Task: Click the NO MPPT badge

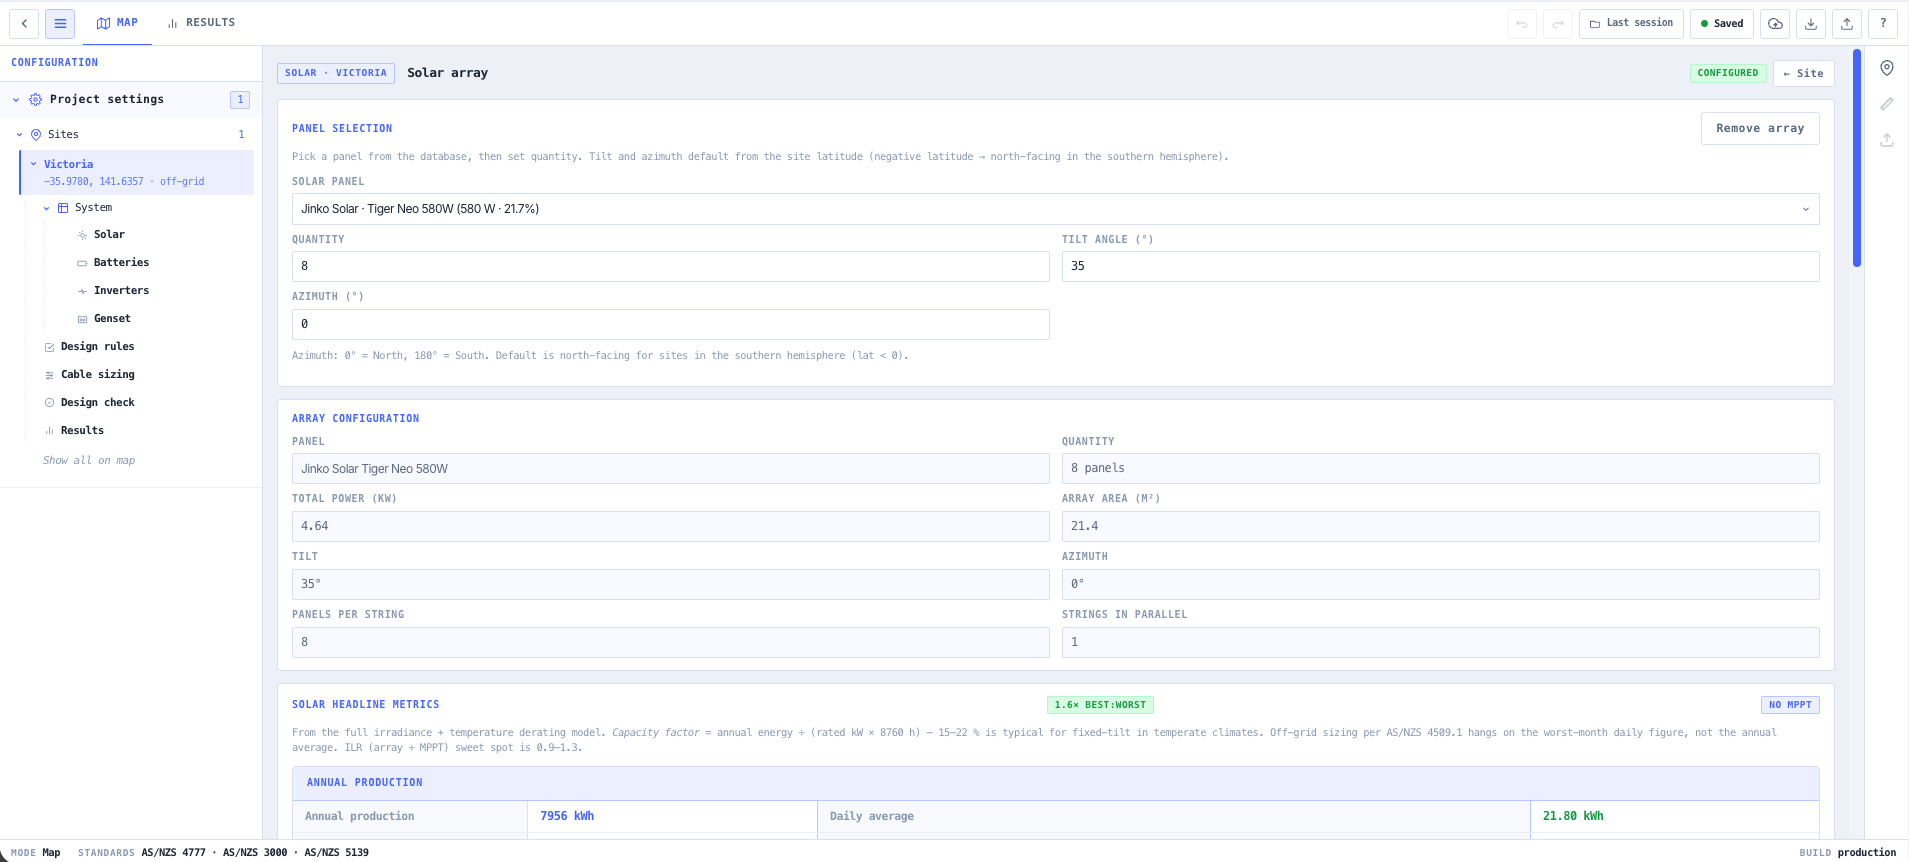Action: click(x=1790, y=705)
